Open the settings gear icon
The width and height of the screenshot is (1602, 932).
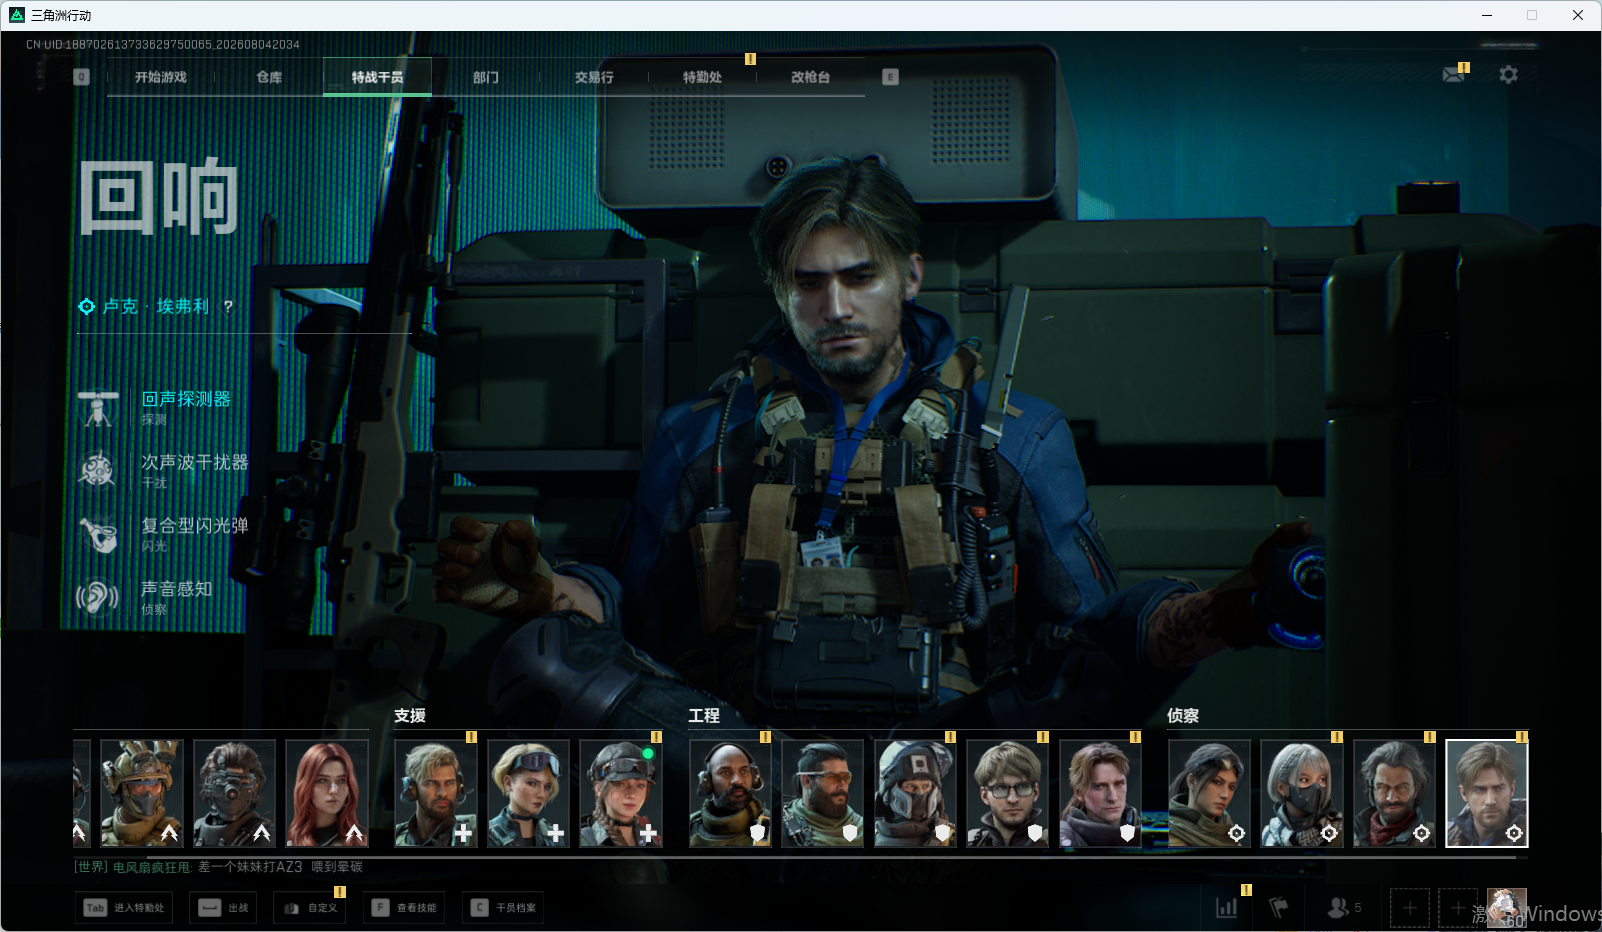click(x=1508, y=75)
